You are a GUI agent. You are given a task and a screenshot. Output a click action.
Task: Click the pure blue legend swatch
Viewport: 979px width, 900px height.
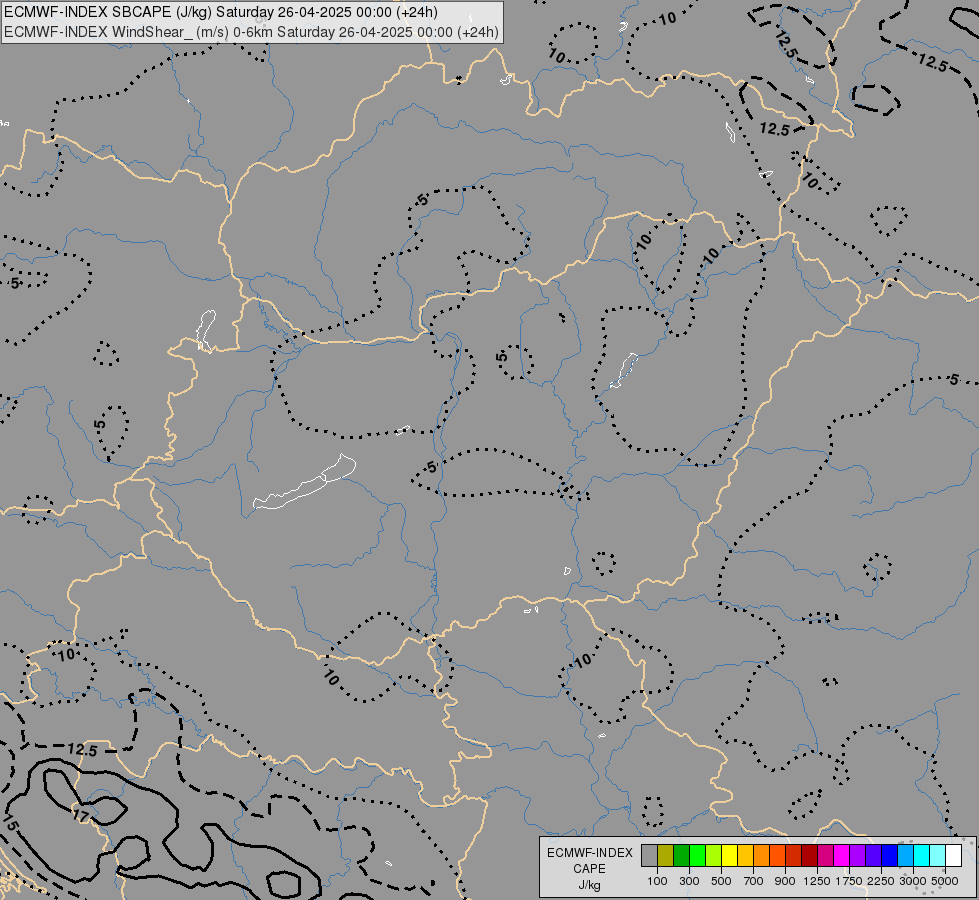pyautogui.click(x=890, y=855)
